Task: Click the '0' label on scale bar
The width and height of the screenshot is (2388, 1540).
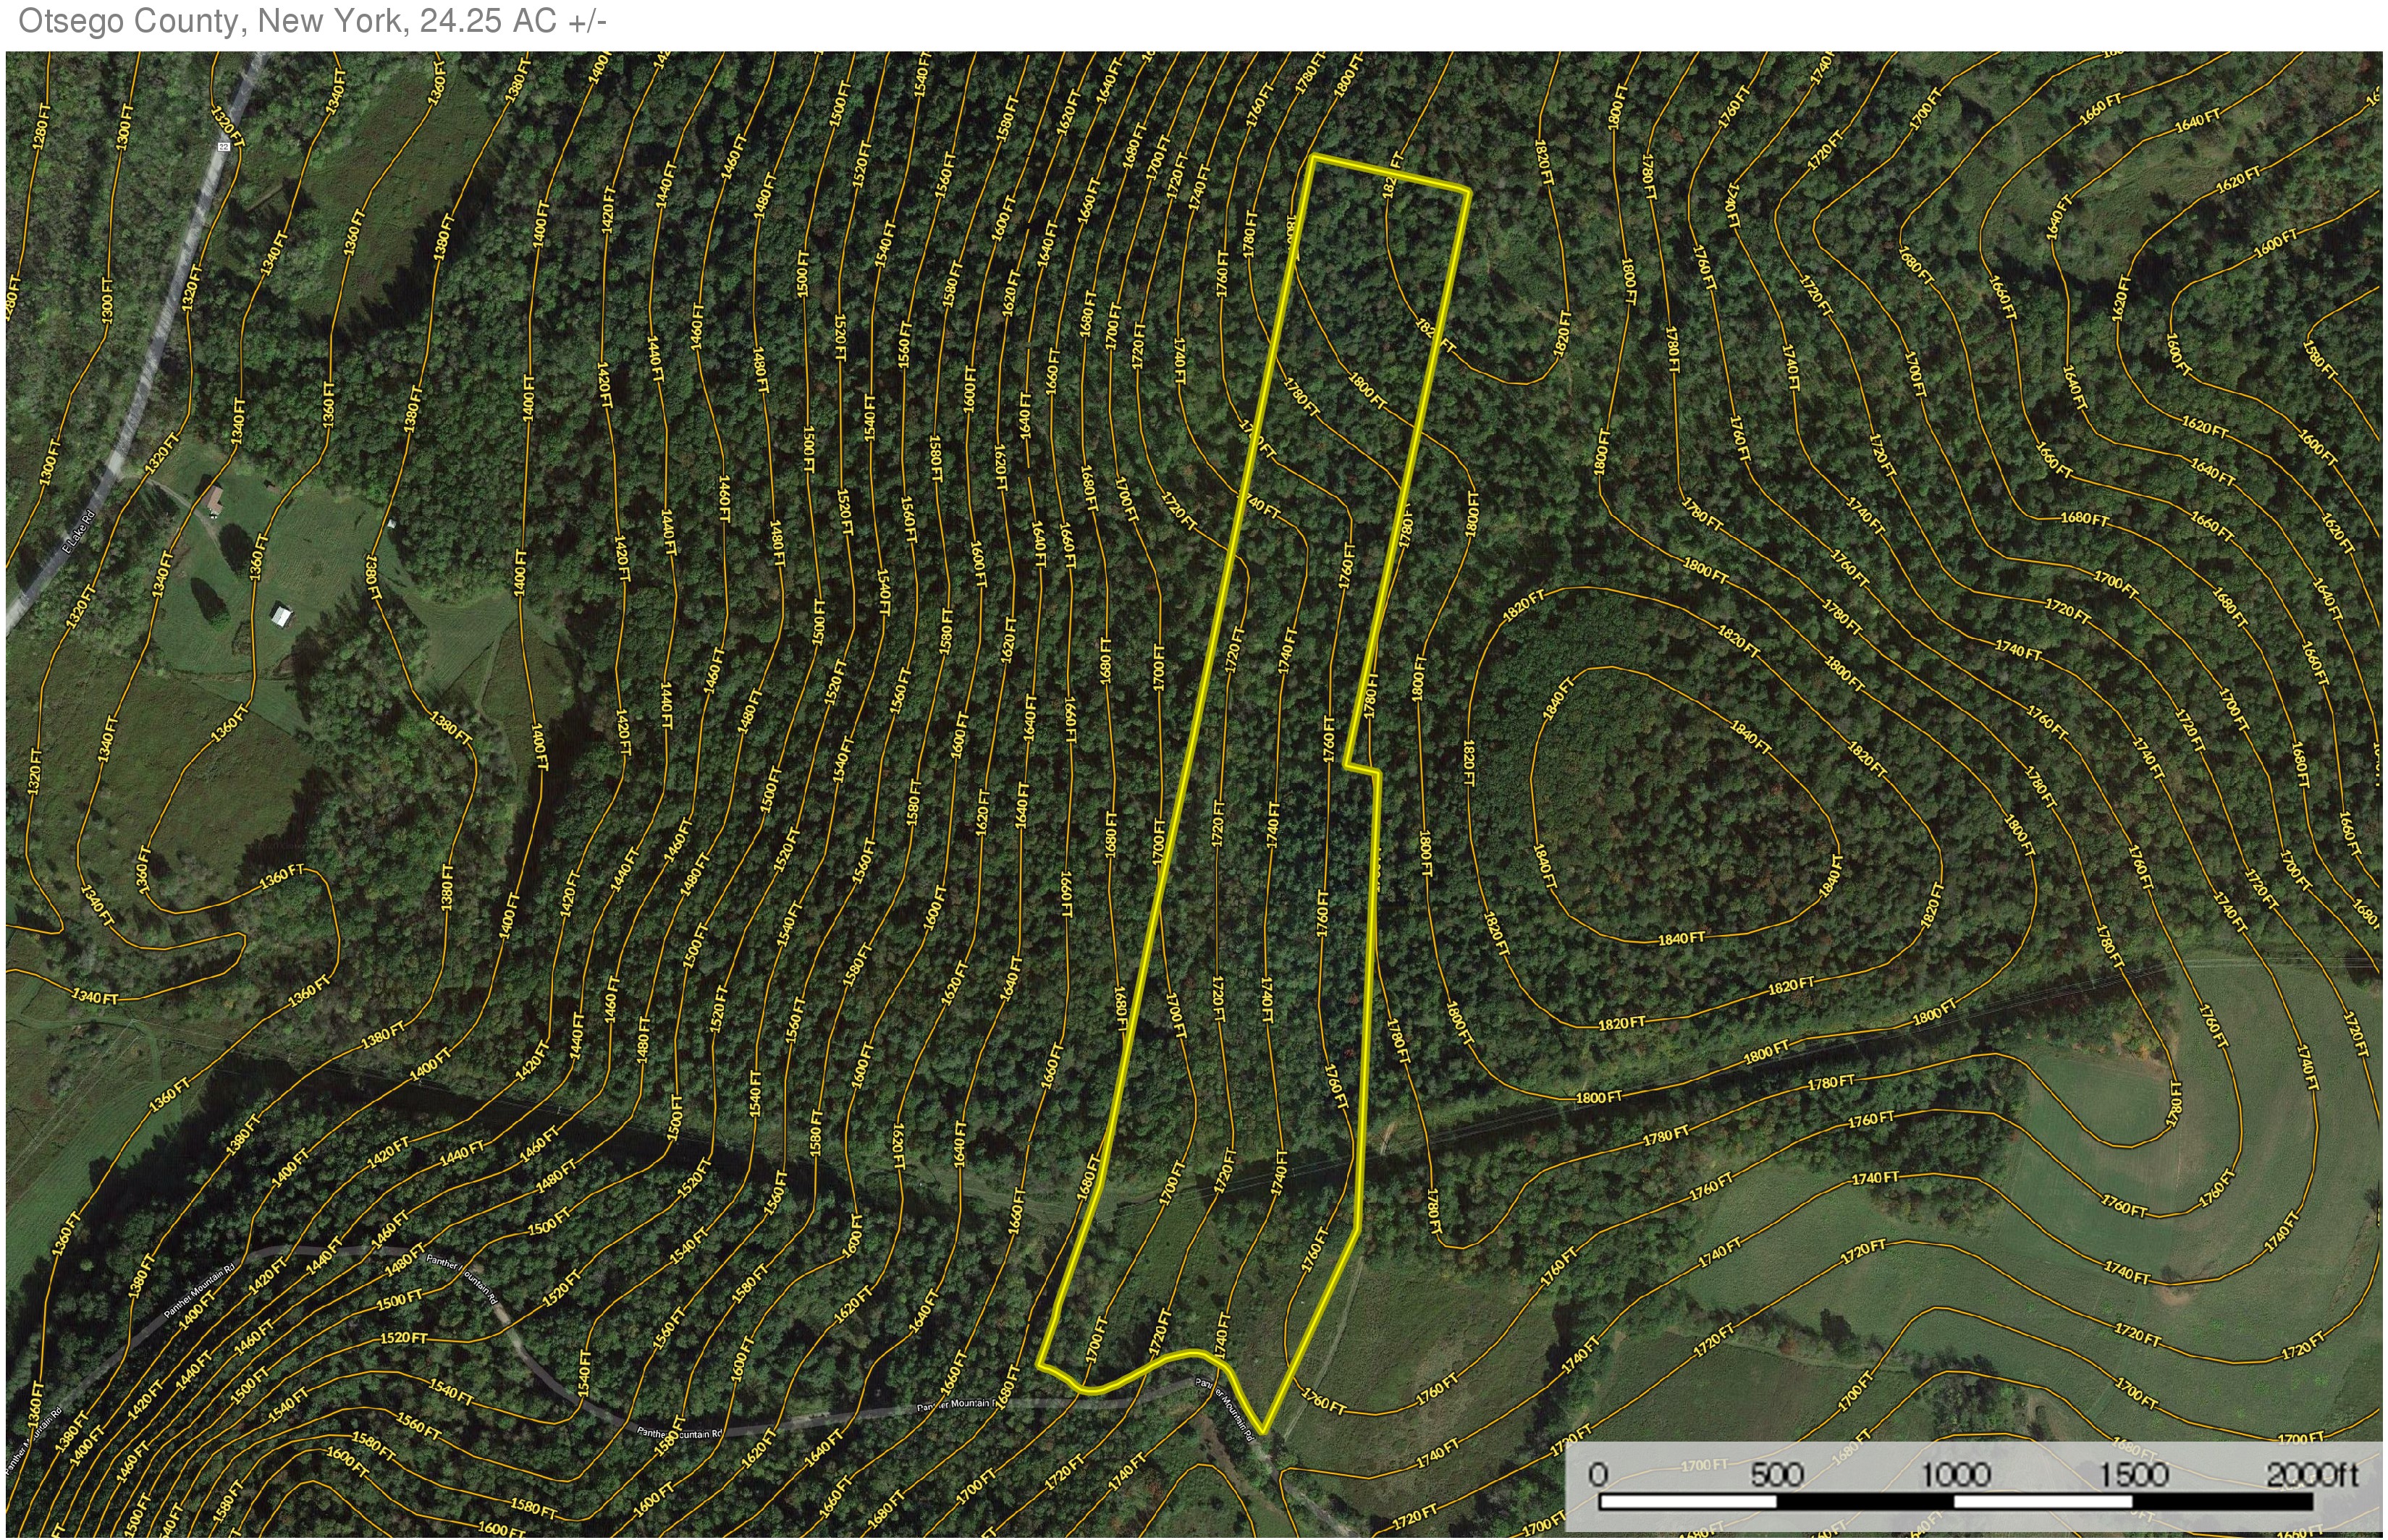Action: tap(1598, 1475)
